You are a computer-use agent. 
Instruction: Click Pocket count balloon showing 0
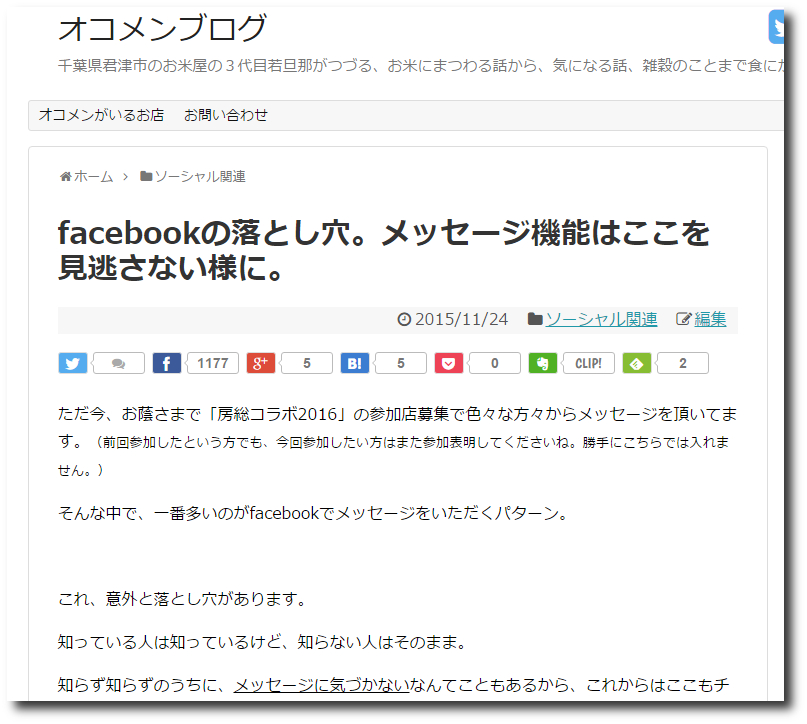click(x=495, y=363)
